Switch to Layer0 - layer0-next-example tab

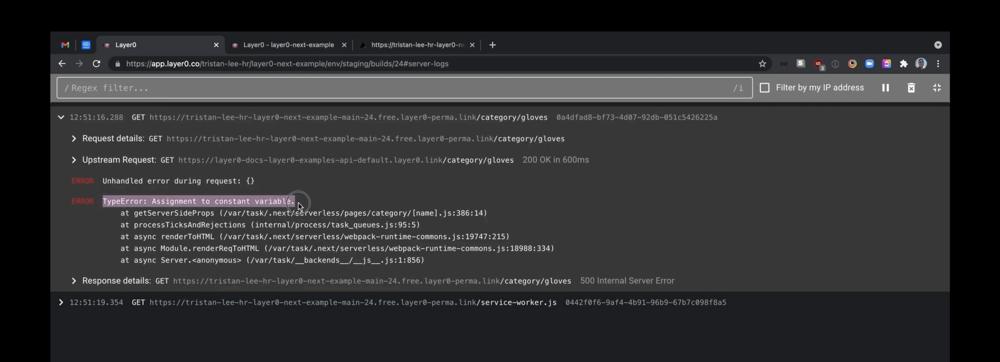tap(288, 45)
